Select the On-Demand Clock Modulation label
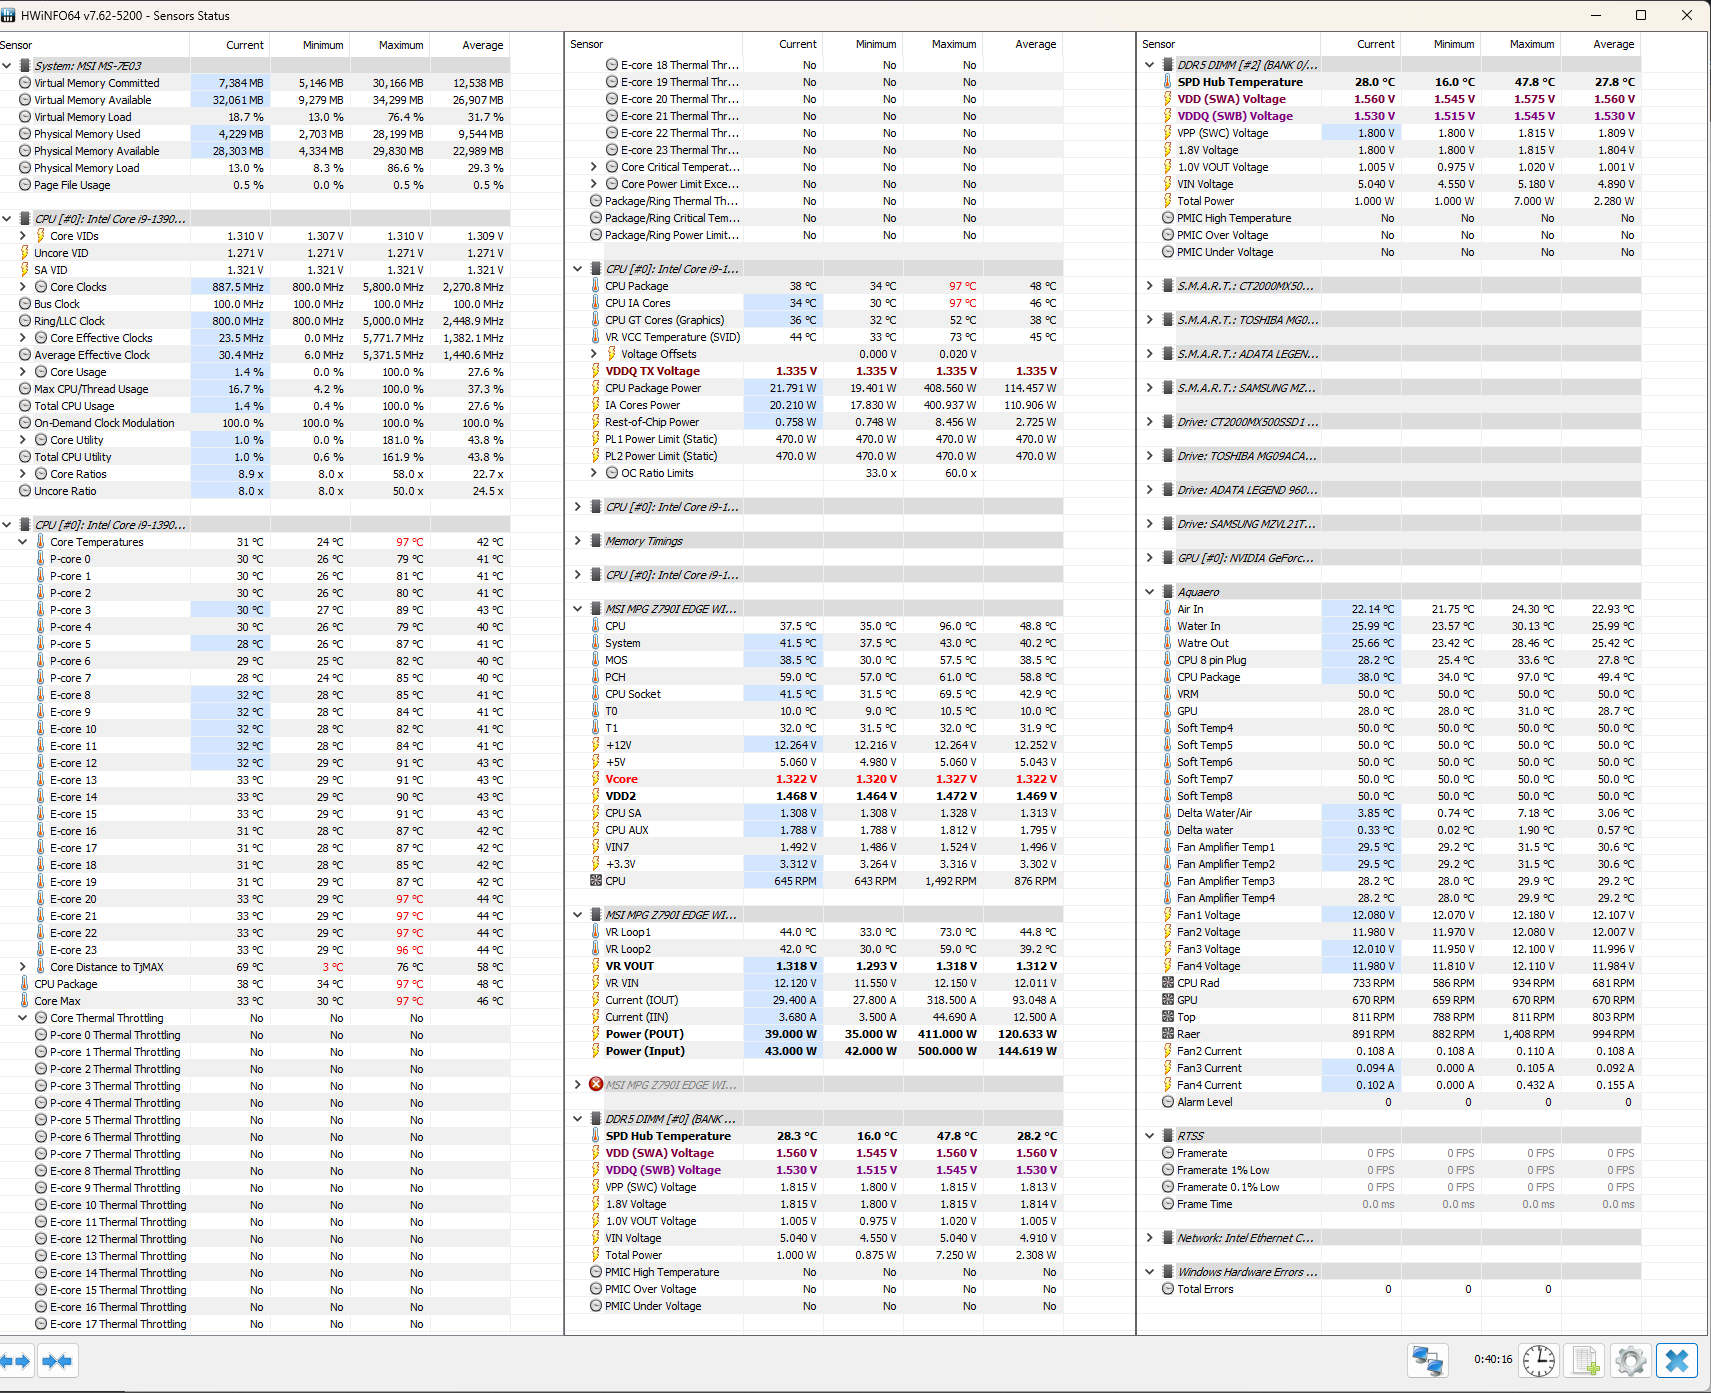Screen dimensions: 1711x1393 pos(104,423)
